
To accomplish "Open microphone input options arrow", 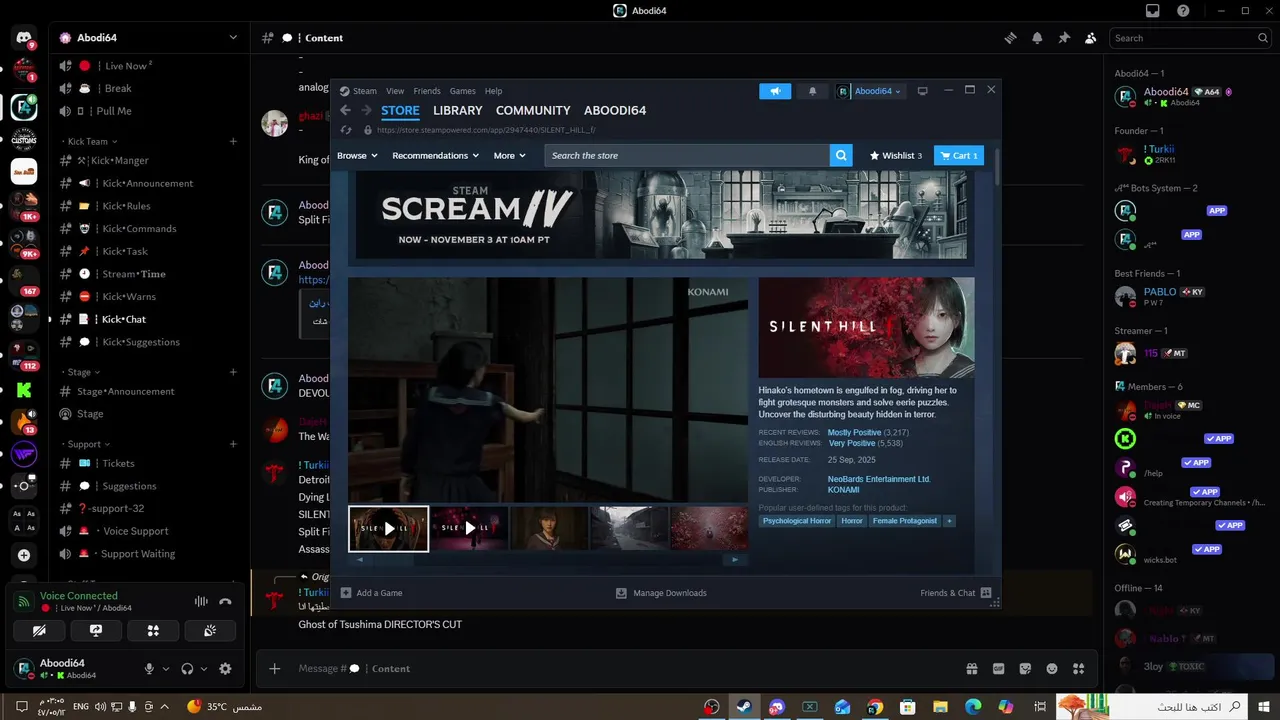I will click(x=165, y=669).
